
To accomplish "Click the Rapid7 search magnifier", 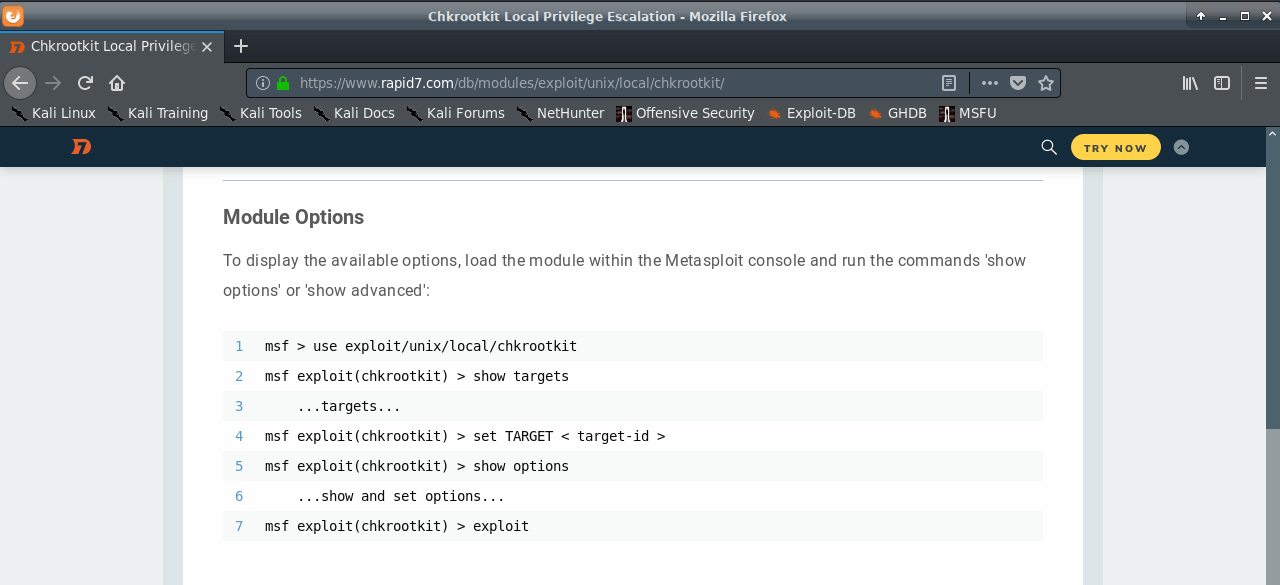I will 1049,147.
